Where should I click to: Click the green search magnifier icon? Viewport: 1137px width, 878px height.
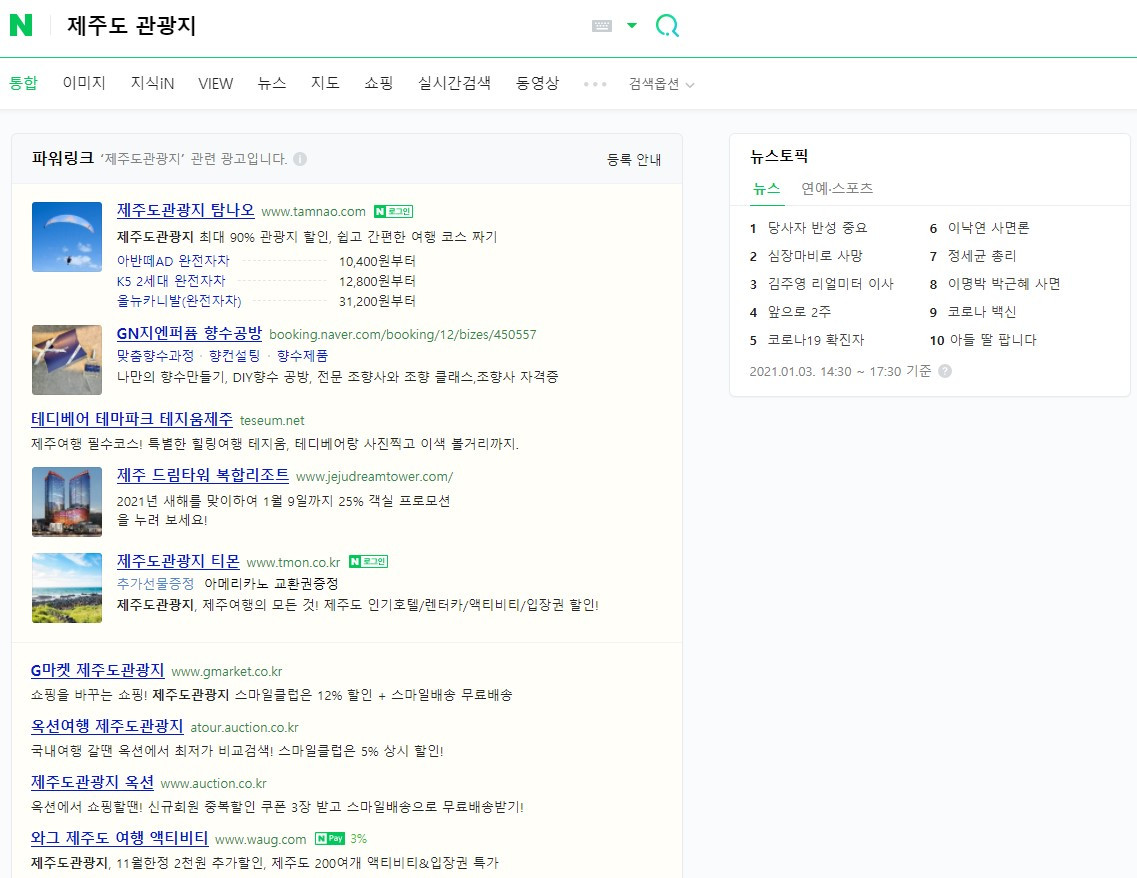[x=667, y=25]
